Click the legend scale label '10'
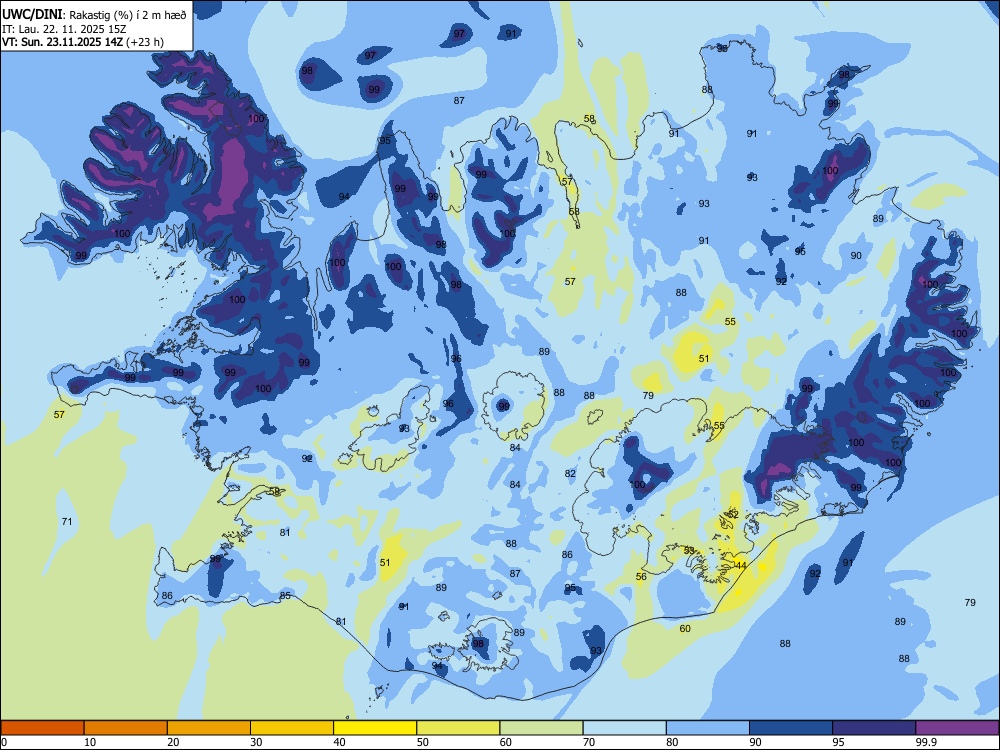This screenshot has height=750, width=1000. click(90, 742)
